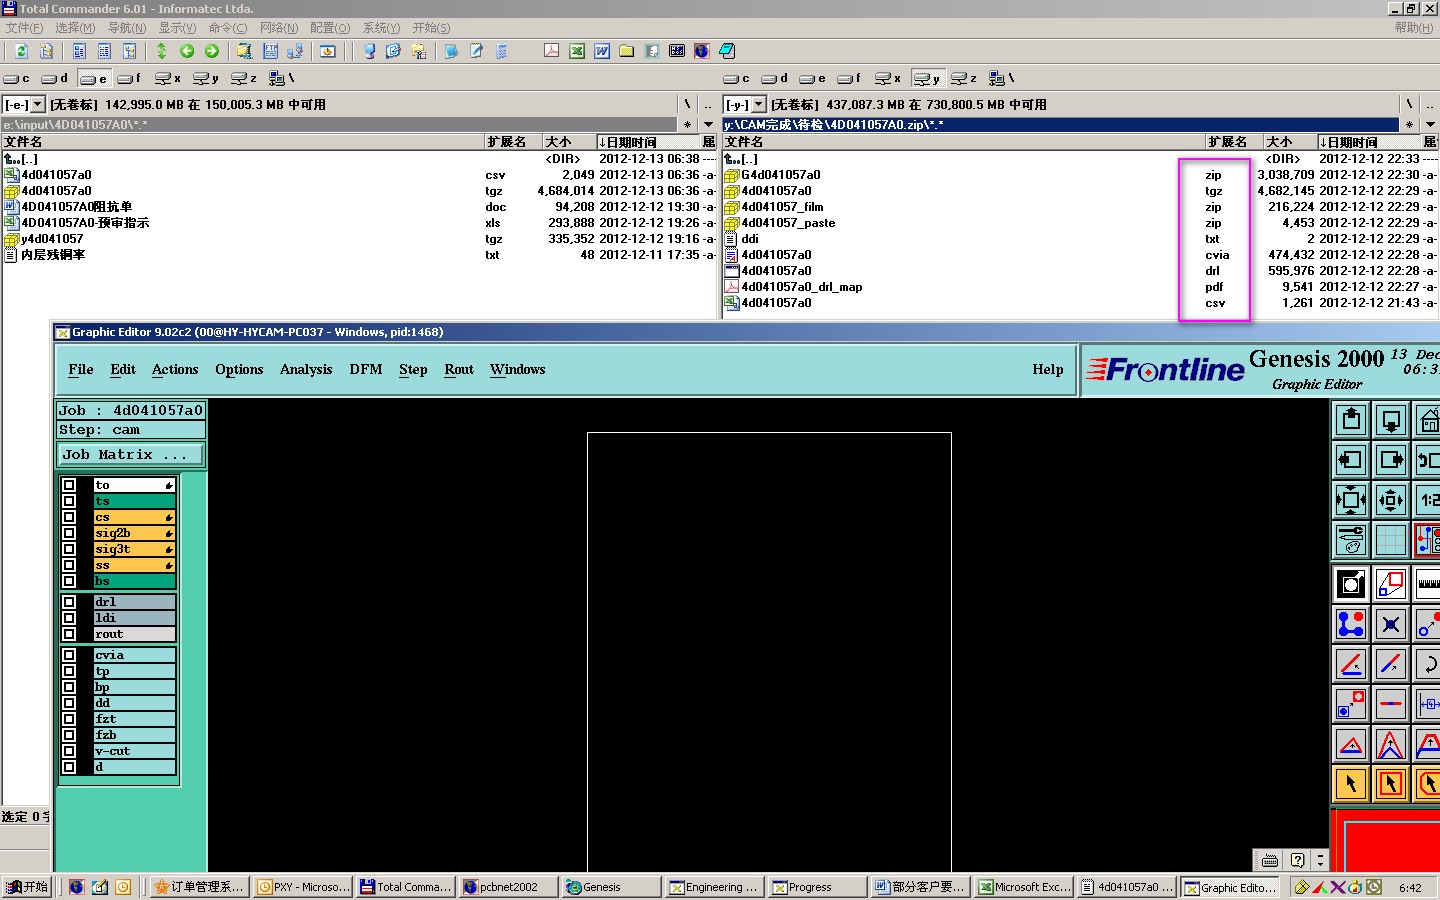
Task: Click the grid display icon in Genesis
Action: tap(1391, 540)
